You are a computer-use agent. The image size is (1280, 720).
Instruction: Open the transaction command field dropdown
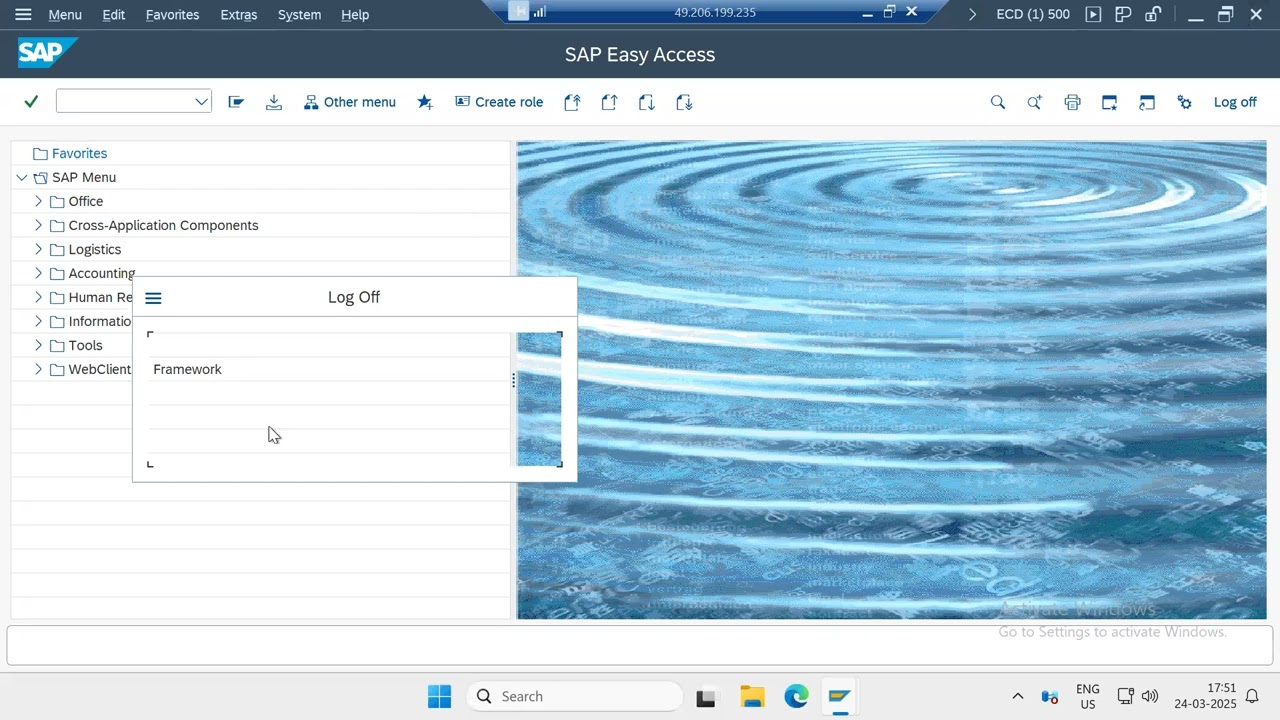coord(201,102)
